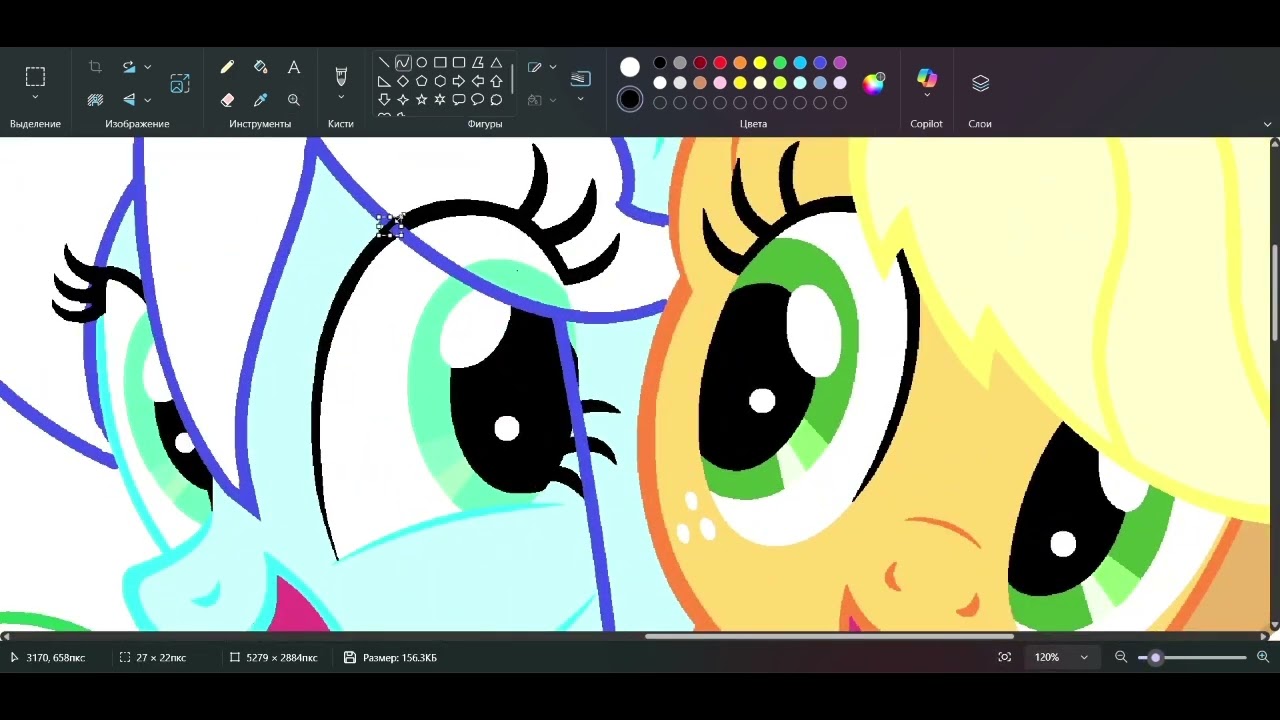The image size is (1280, 720).
Task: Choose the Diamond shape
Action: [x=402, y=81]
